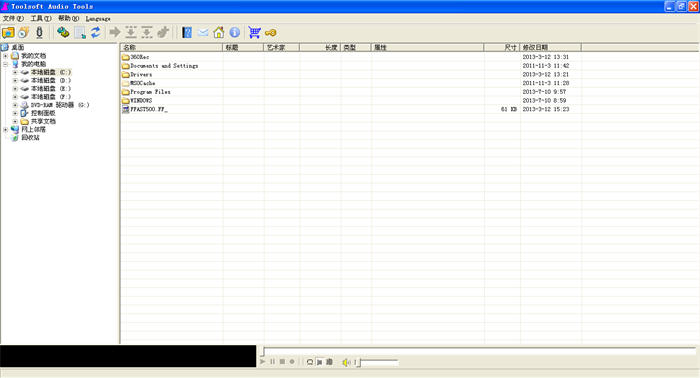Click the blue info about icon
Screen dimensions: 700x378
click(235, 32)
